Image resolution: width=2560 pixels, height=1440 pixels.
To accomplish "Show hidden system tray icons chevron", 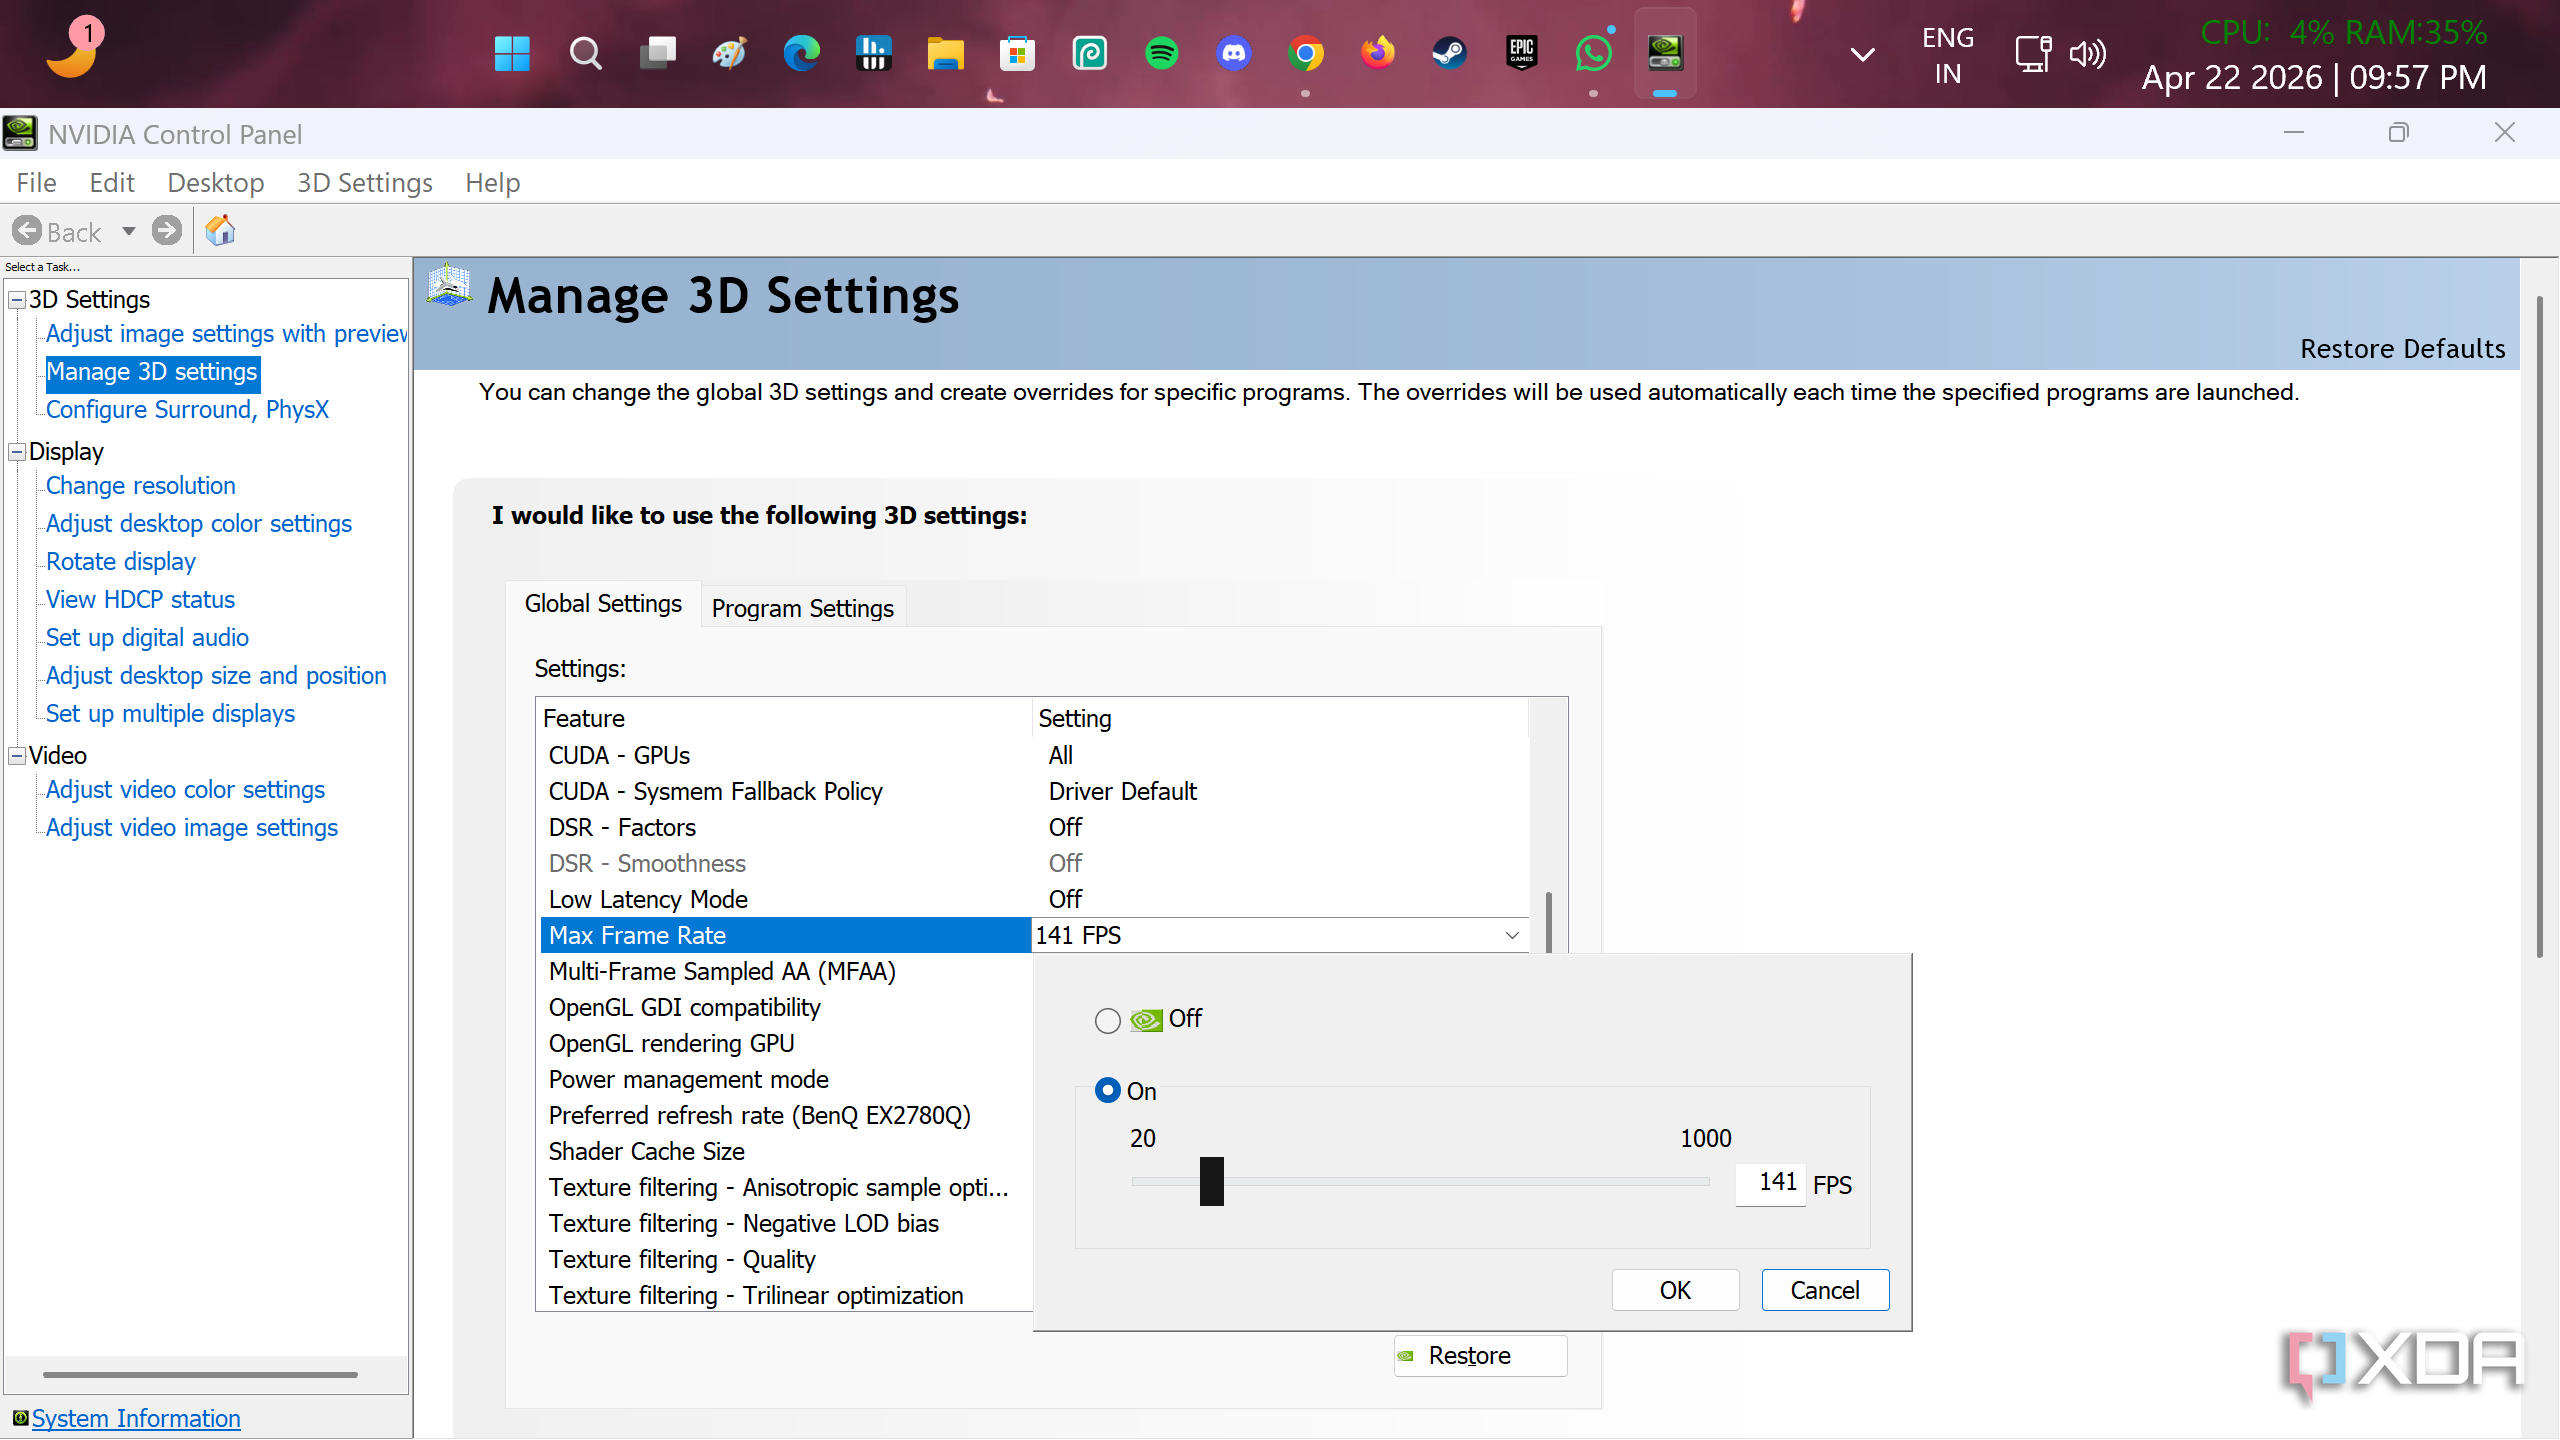I will (x=1862, y=55).
